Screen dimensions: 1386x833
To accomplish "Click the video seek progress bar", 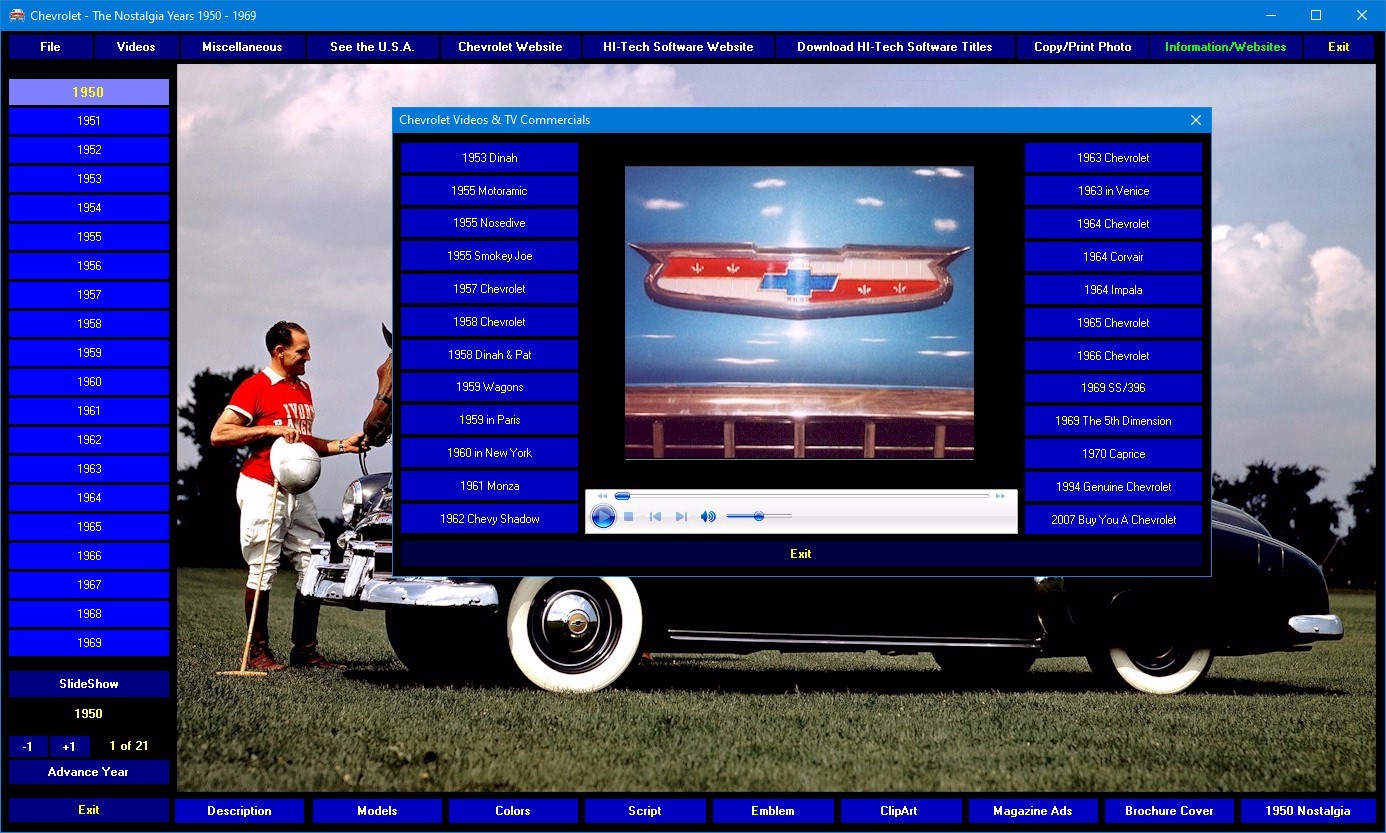I will coord(802,496).
